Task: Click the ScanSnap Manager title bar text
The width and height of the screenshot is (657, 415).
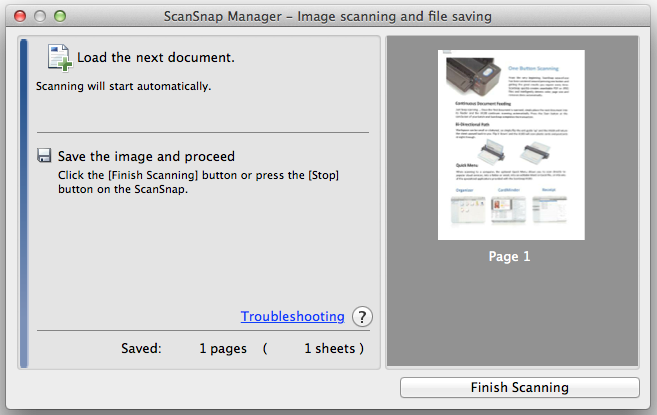Action: (x=328, y=17)
